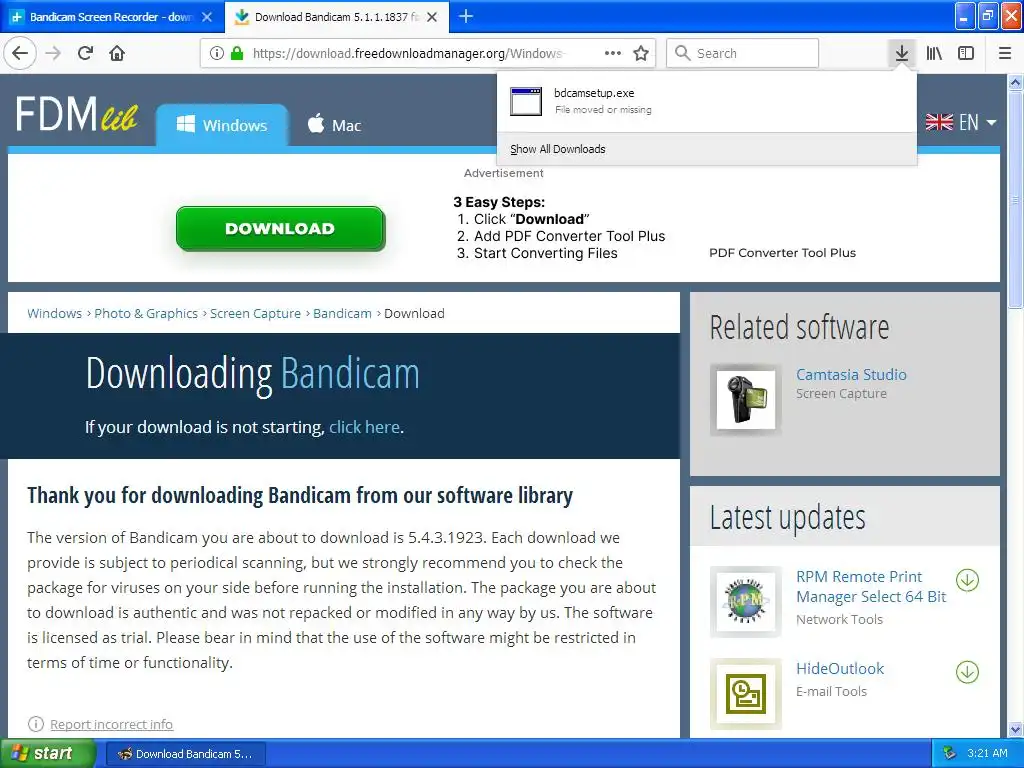Click the vertical scrollbar thumb
Screen dimensions: 1024x768
point(1016,199)
